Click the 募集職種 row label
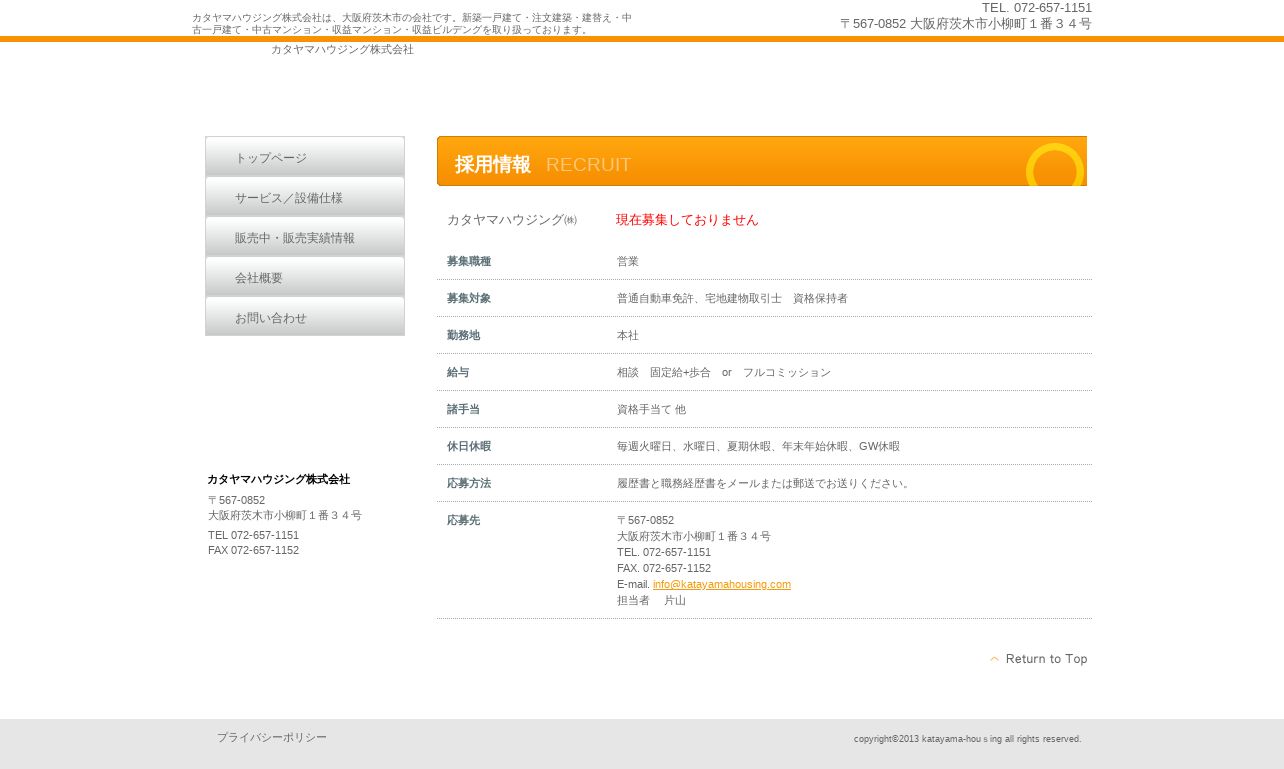 tap(469, 261)
